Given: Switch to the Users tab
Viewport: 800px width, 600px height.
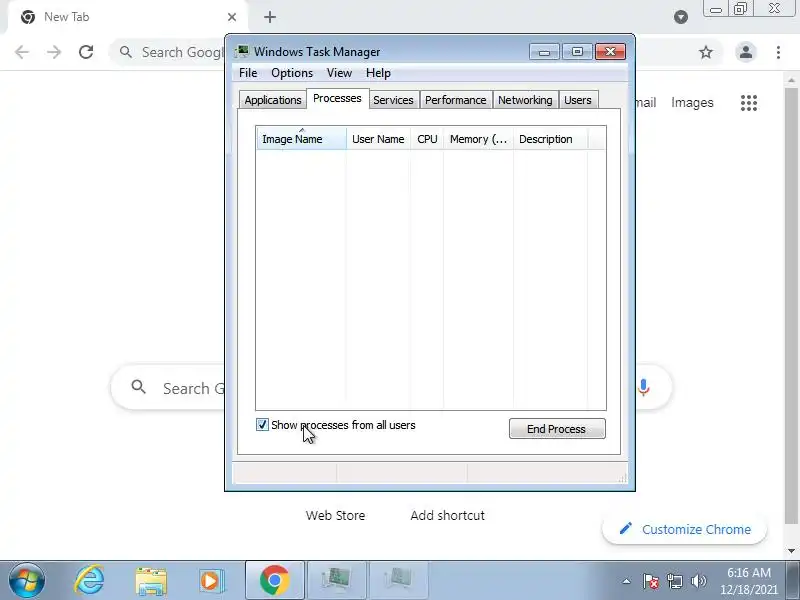Looking at the screenshot, I should coord(578,100).
